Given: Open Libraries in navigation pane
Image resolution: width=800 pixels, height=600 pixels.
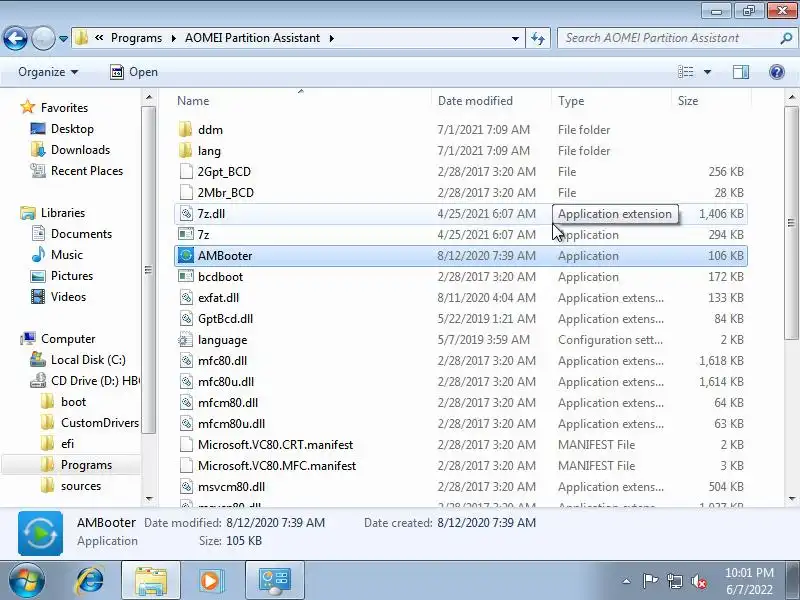Looking at the screenshot, I should (x=63, y=212).
